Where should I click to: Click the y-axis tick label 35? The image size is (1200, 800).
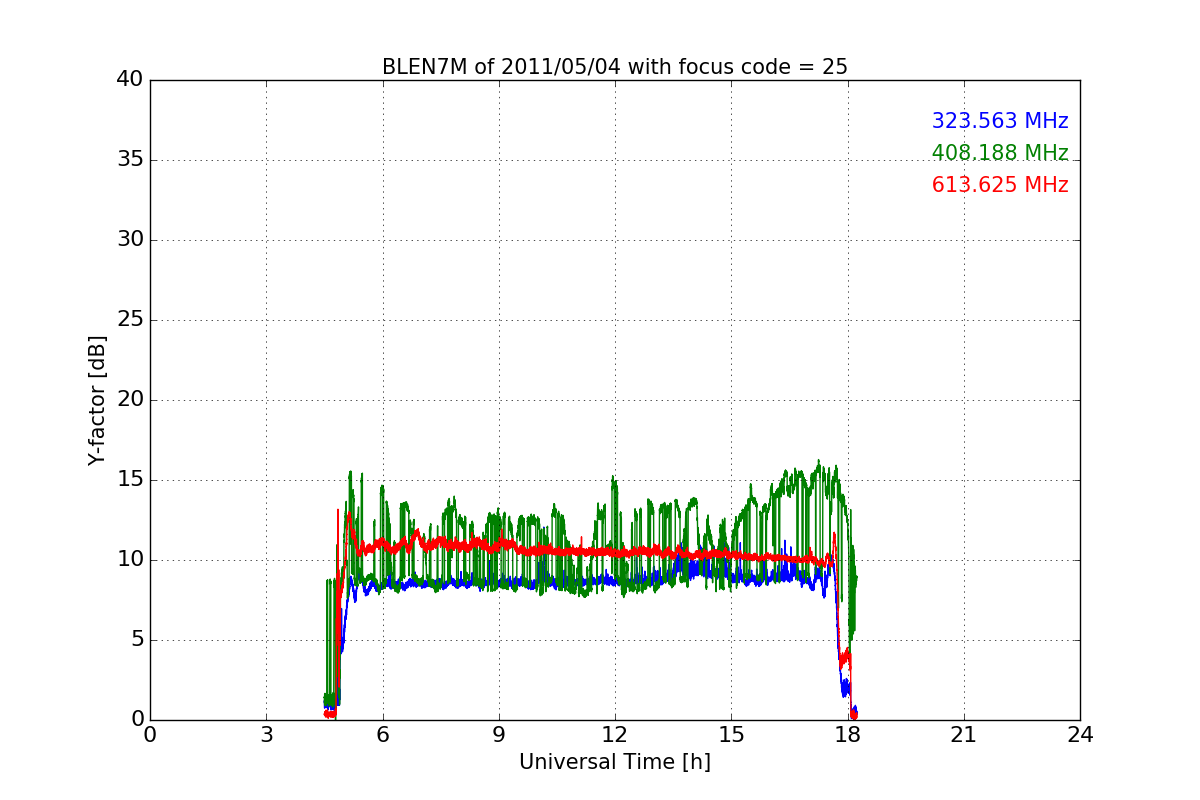pos(130,160)
